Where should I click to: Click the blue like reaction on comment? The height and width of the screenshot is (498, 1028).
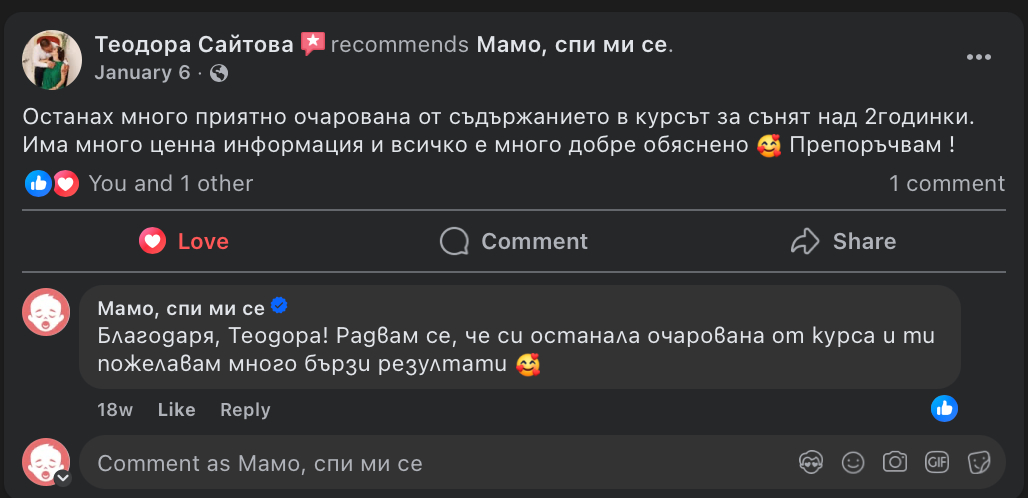point(944,407)
